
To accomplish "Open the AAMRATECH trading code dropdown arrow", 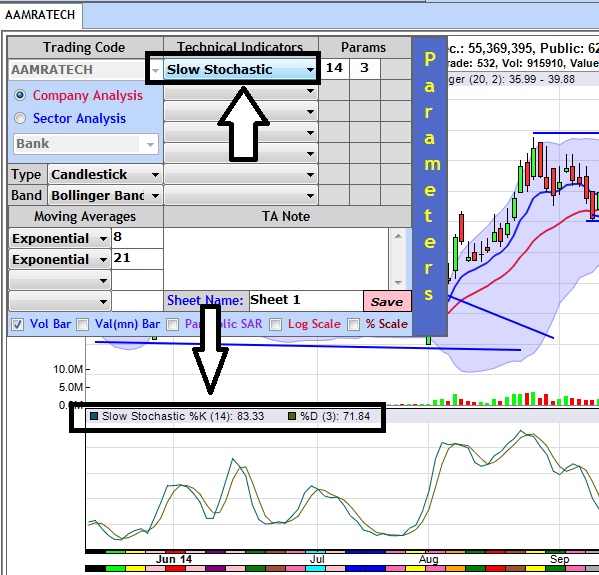I will tap(155, 70).
